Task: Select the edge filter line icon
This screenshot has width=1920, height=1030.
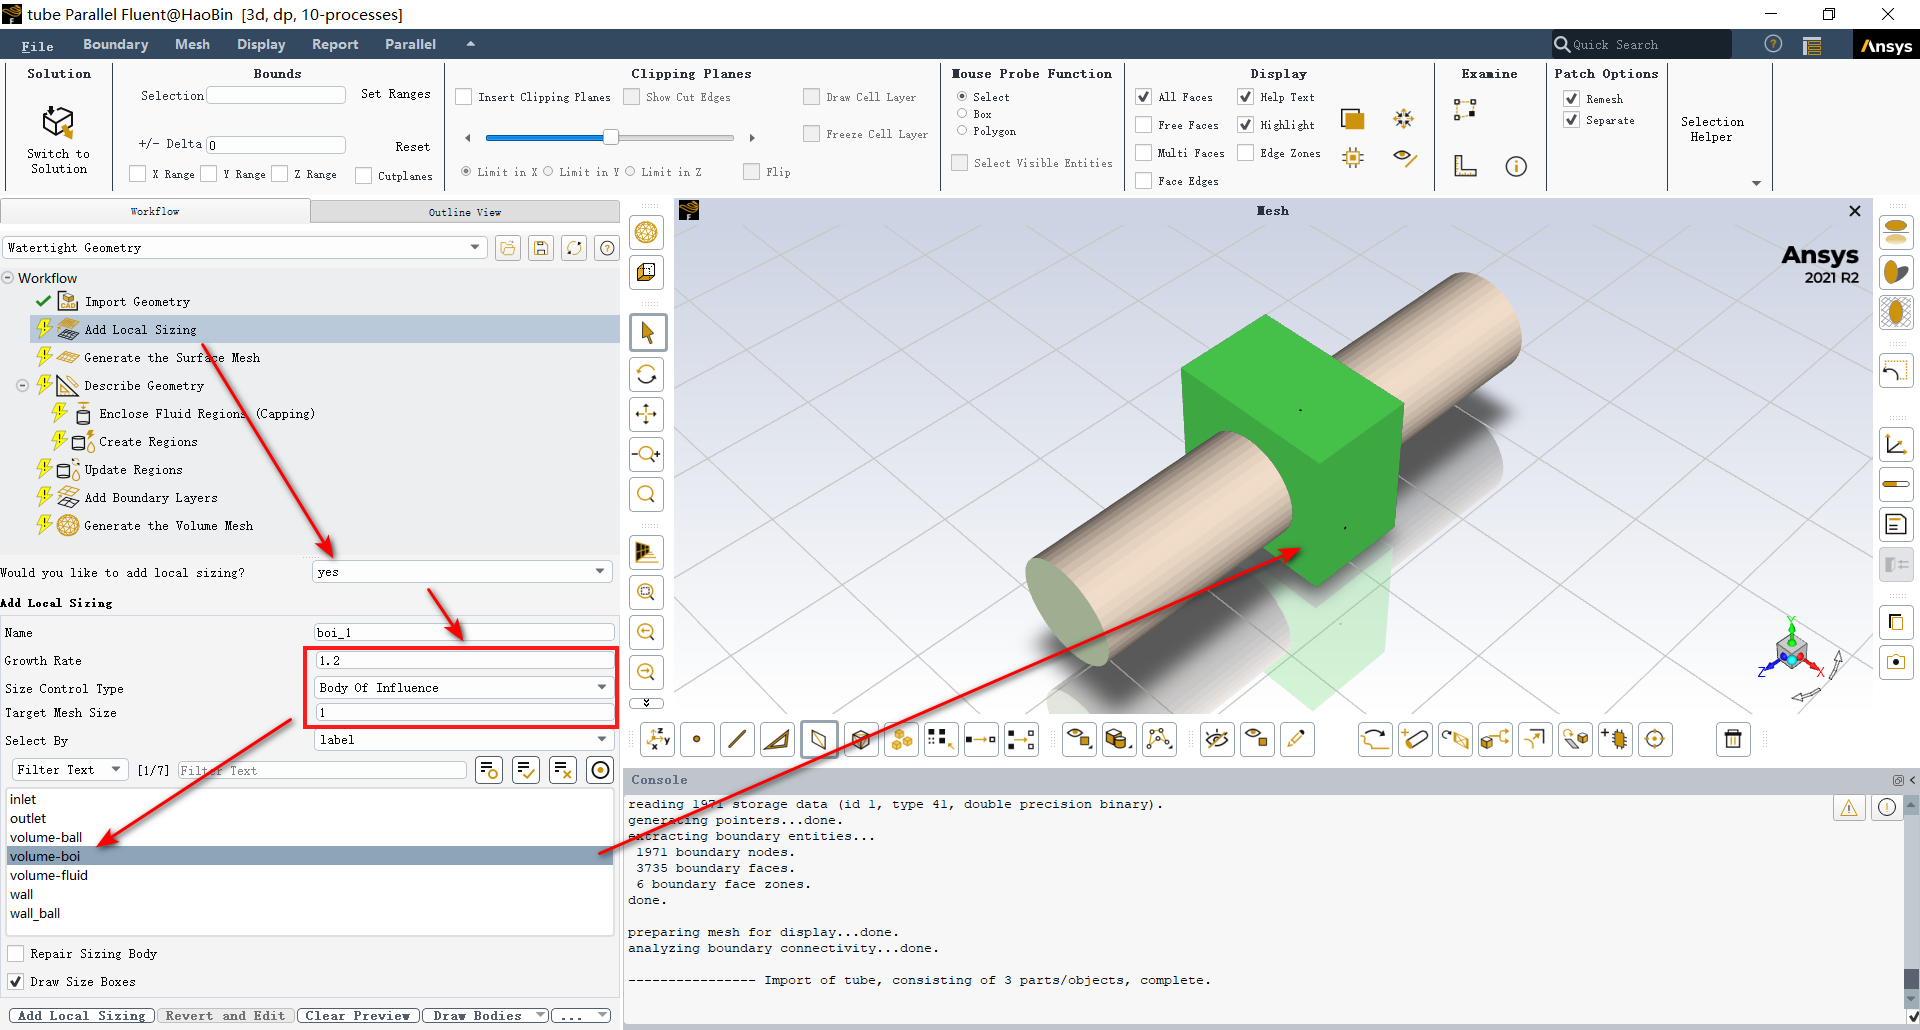Action: 737,739
